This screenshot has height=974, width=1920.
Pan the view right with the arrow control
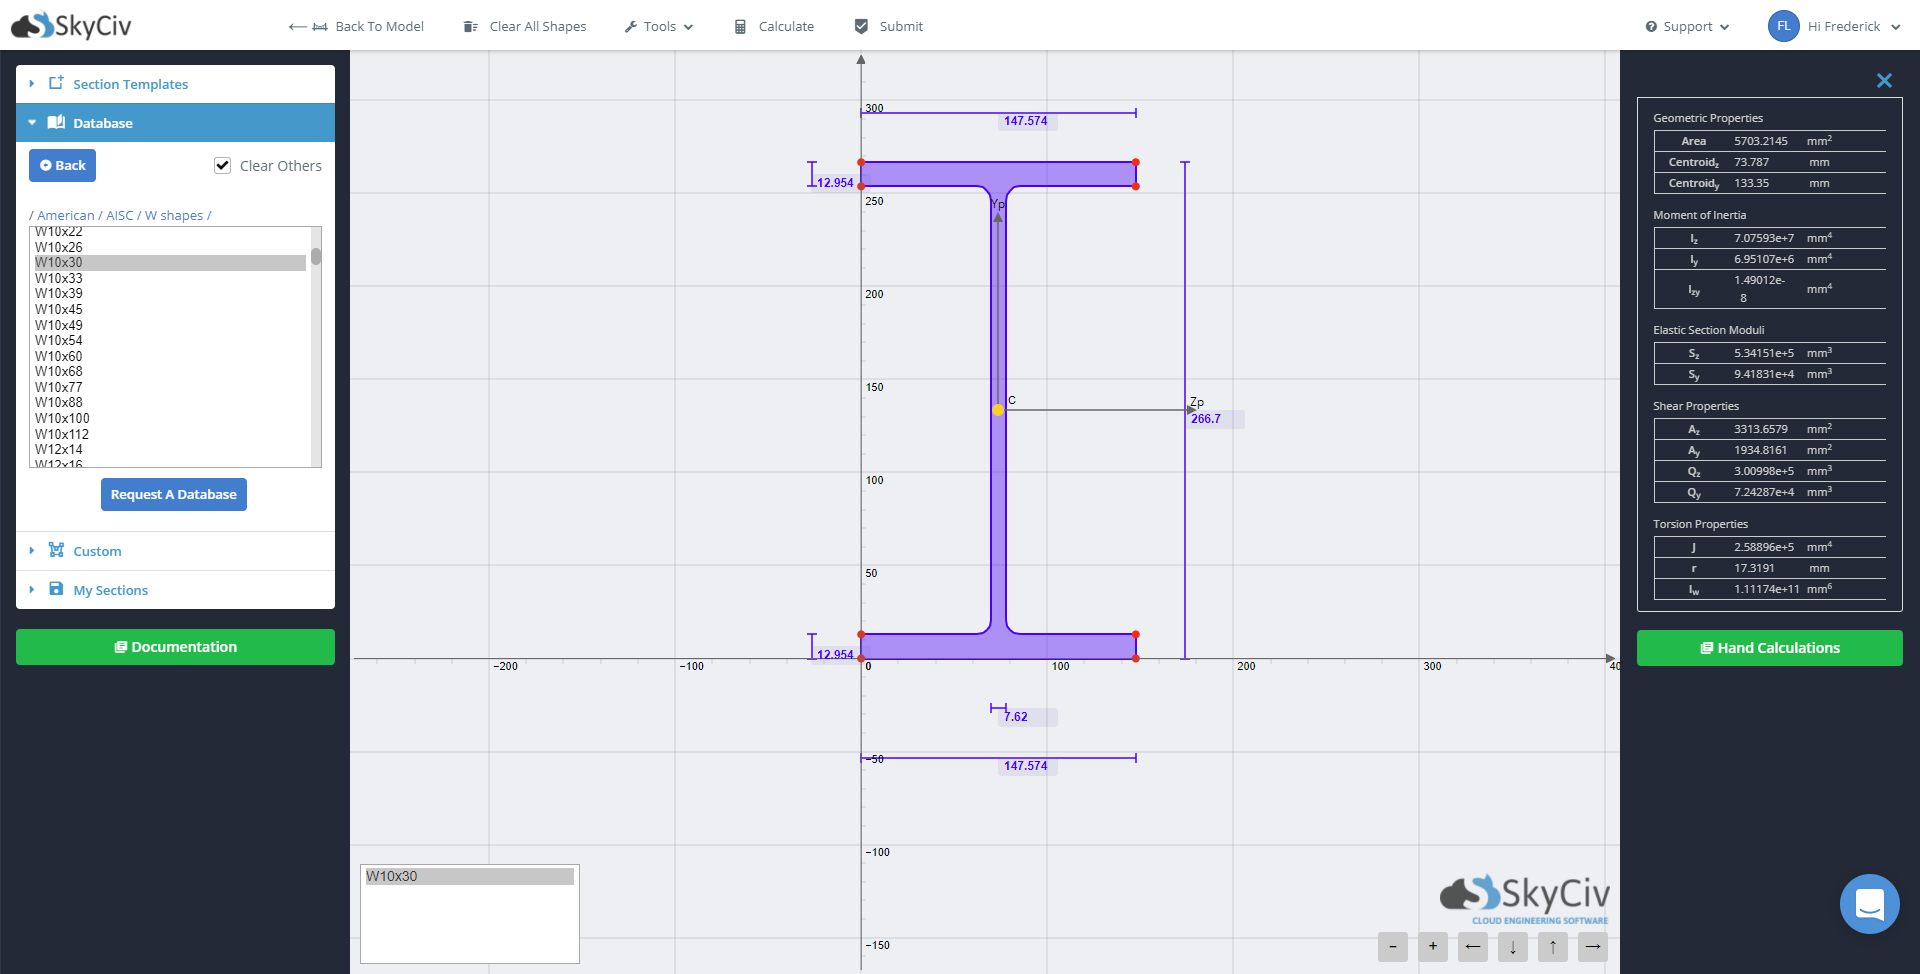(x=1593, y=947)
